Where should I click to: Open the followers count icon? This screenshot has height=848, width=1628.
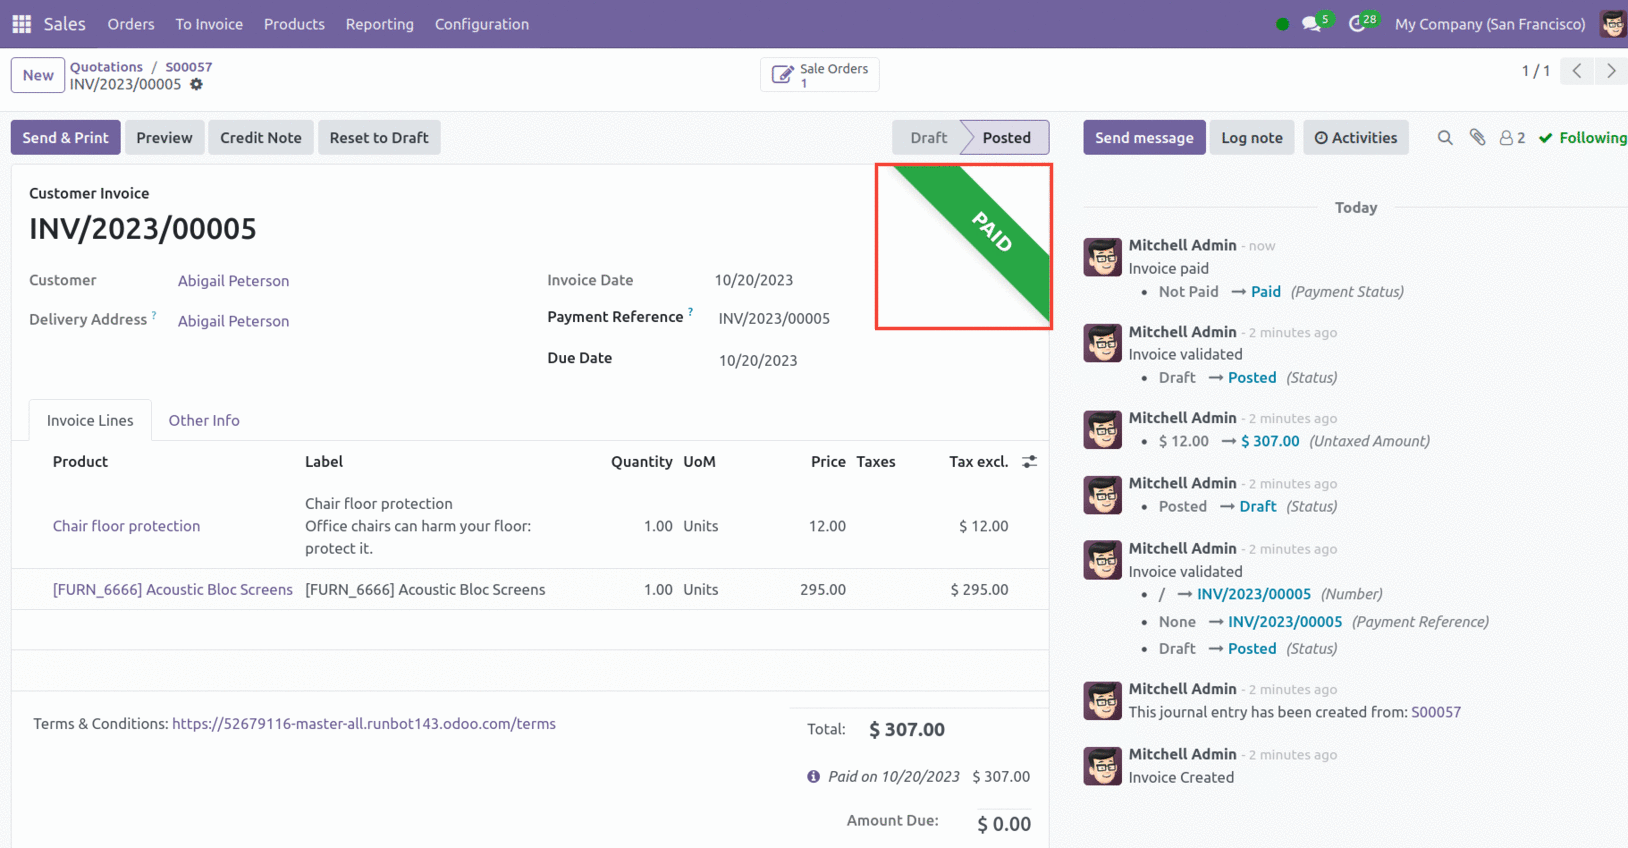pyautogui.click(x=1511, y=138)
